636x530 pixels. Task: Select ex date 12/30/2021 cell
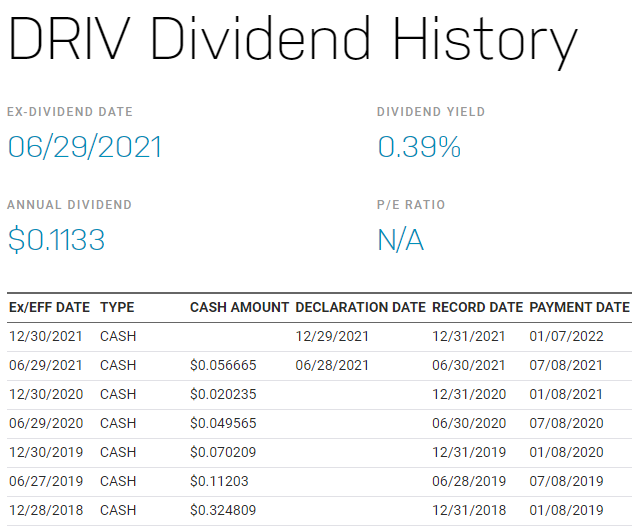(46, 337)
